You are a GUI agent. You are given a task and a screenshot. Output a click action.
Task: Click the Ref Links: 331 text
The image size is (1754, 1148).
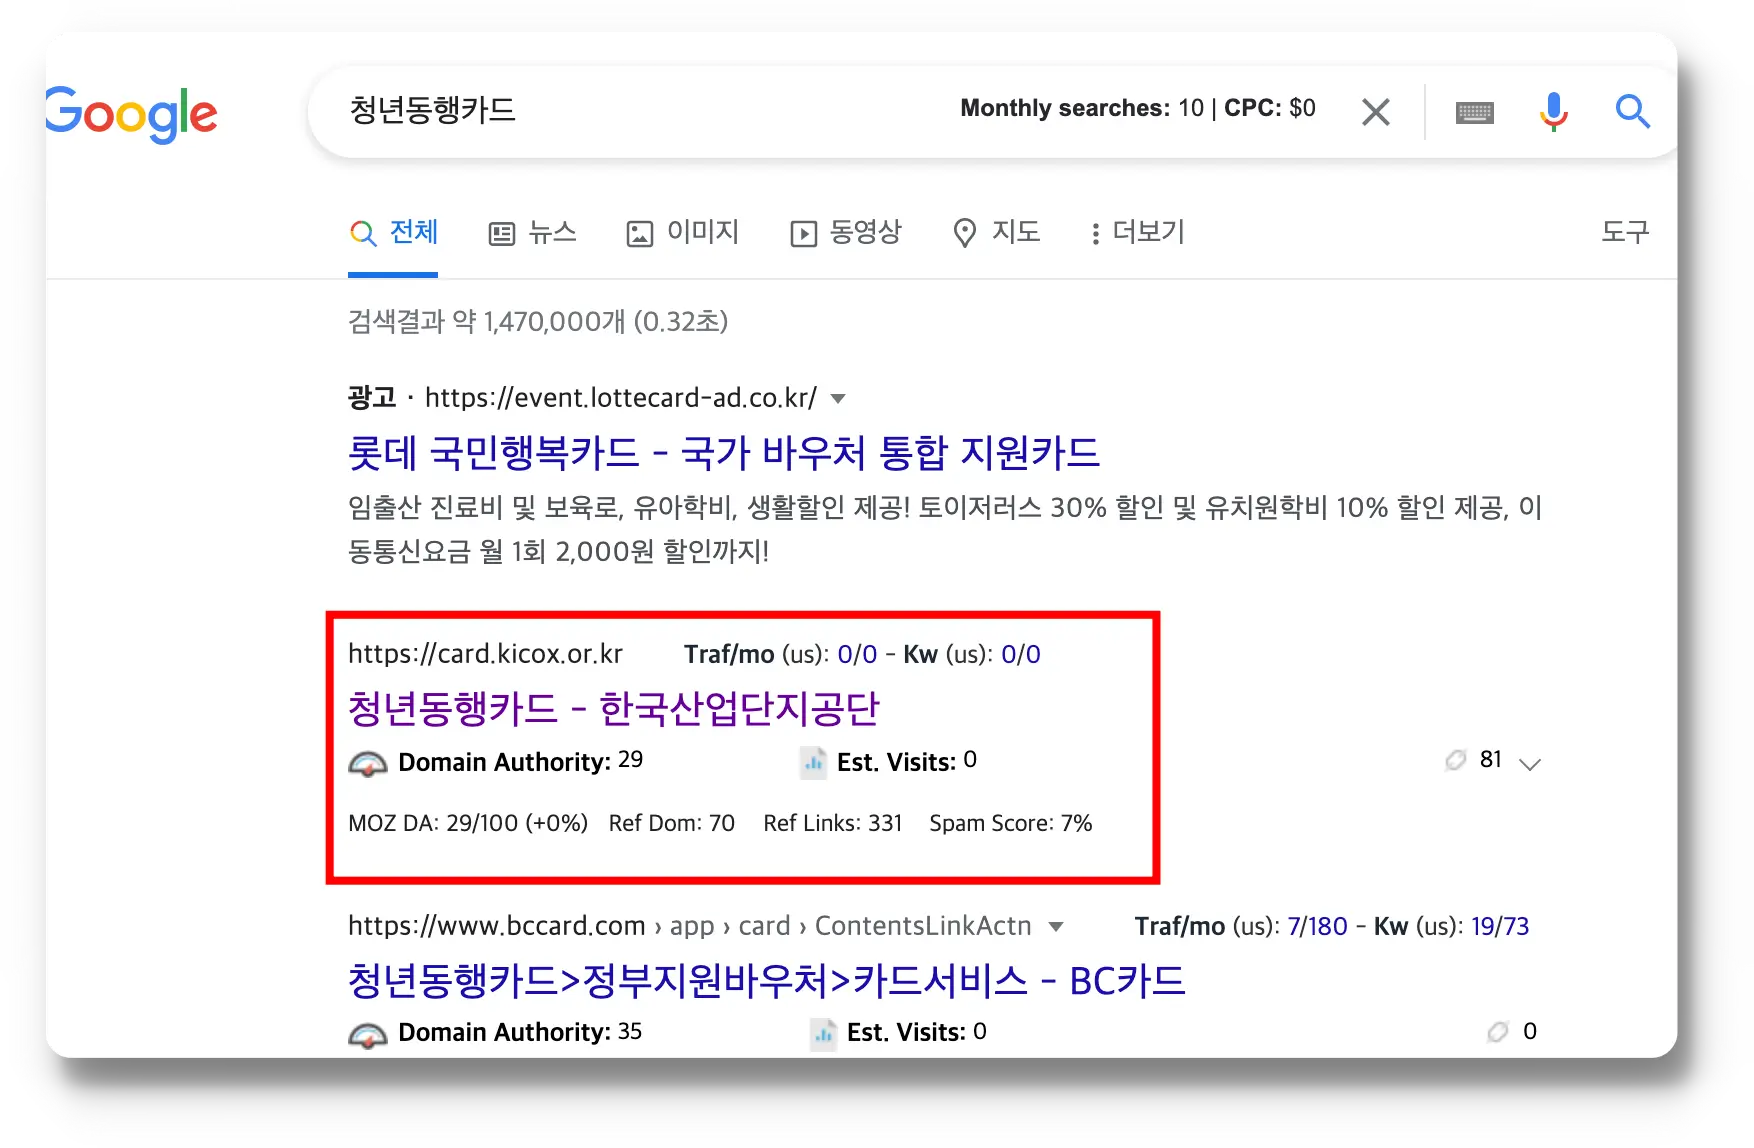[833, 823]
